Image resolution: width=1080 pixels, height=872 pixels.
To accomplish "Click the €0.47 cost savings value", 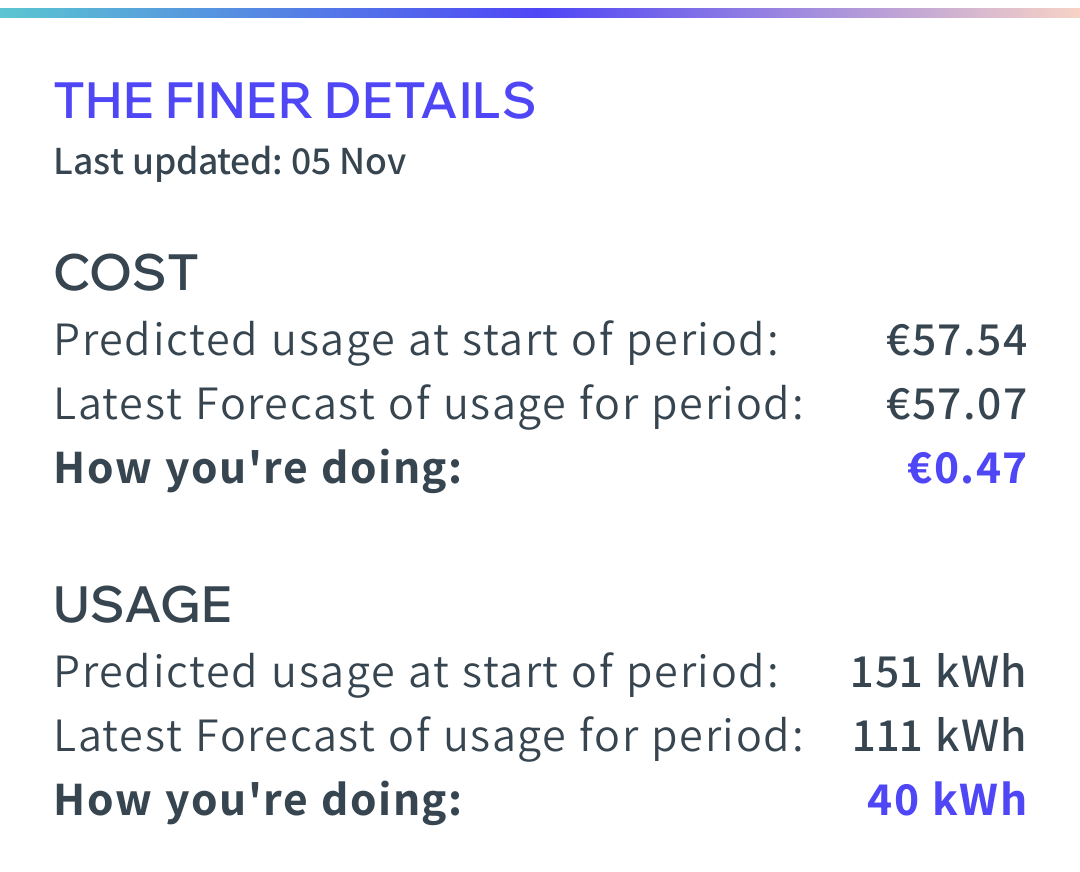I will (967, 468).
